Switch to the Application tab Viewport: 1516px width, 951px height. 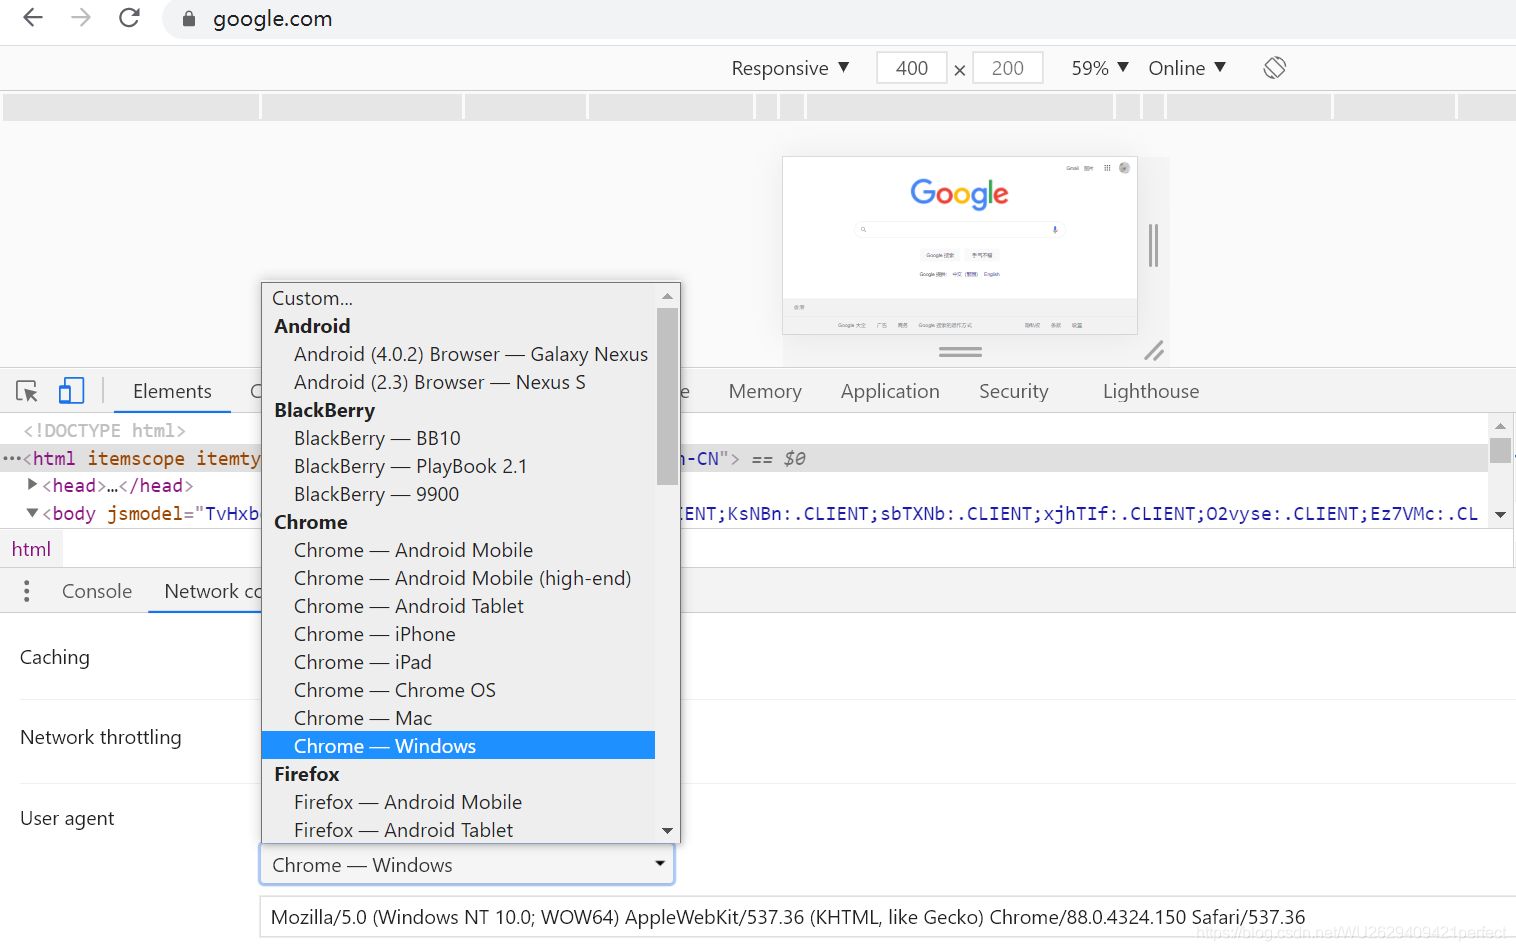pos(890,391)
